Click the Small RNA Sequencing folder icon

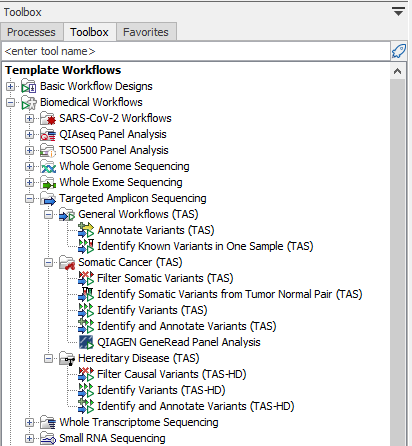pyautogui.click(x=48, y=438)
